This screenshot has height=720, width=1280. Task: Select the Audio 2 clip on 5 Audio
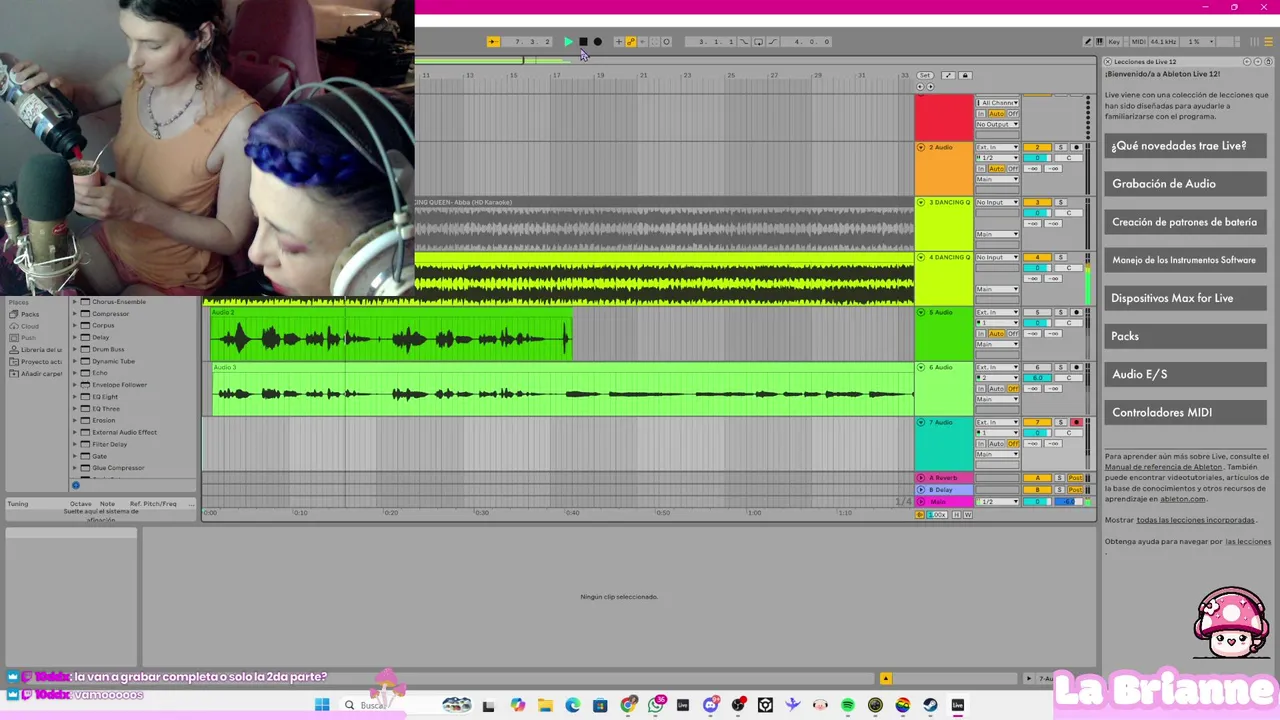click(390, 335)
